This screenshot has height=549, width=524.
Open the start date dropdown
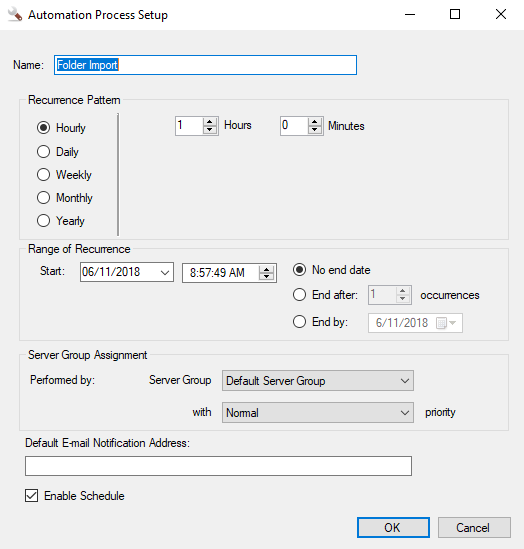(165, 272)
